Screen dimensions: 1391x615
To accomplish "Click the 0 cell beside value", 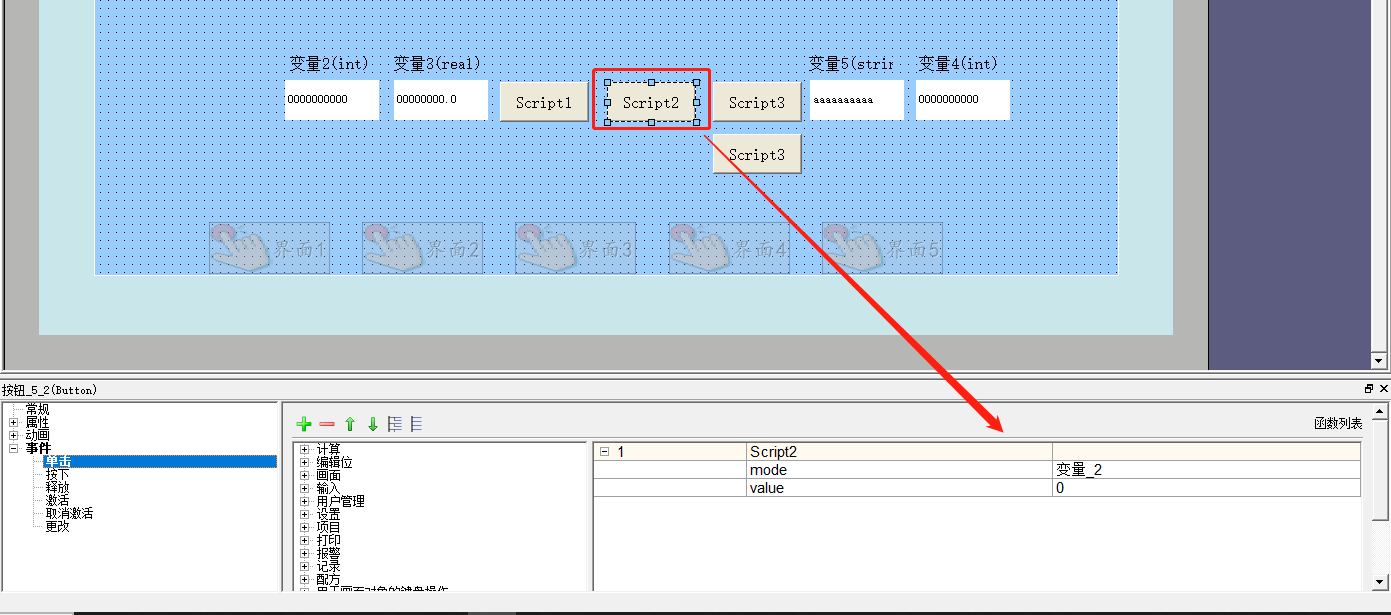I will (1206, 488).
